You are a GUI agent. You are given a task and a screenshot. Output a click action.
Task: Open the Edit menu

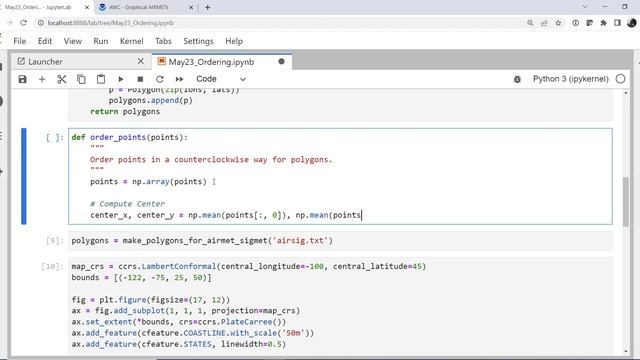[44, 41]
